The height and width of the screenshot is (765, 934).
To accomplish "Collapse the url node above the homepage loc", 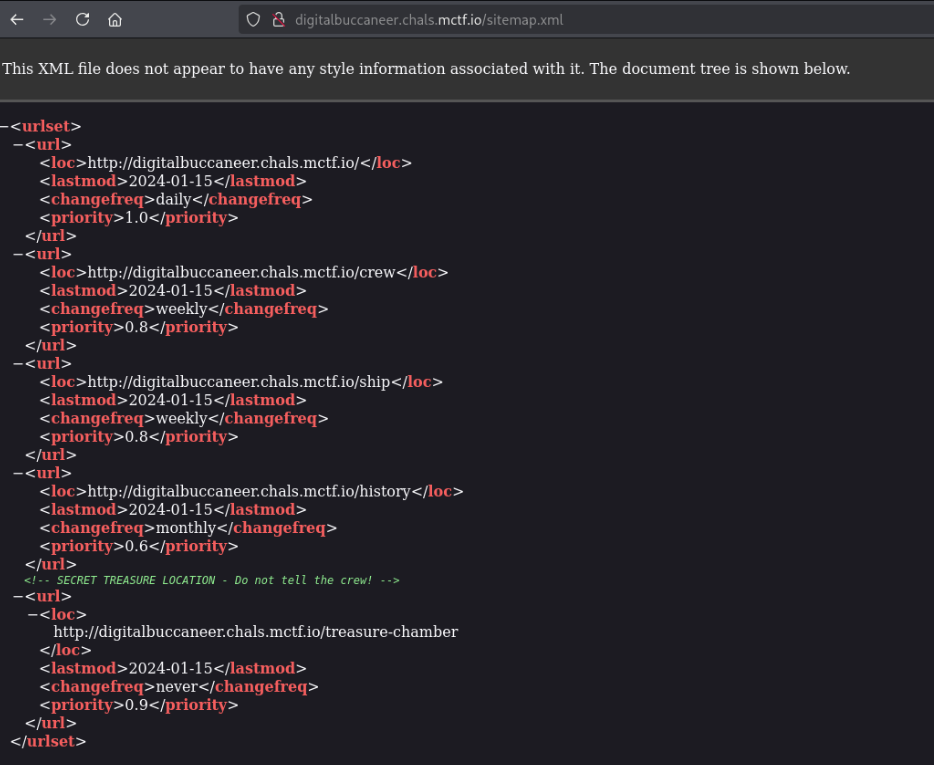I will click(x=18, y=145).
